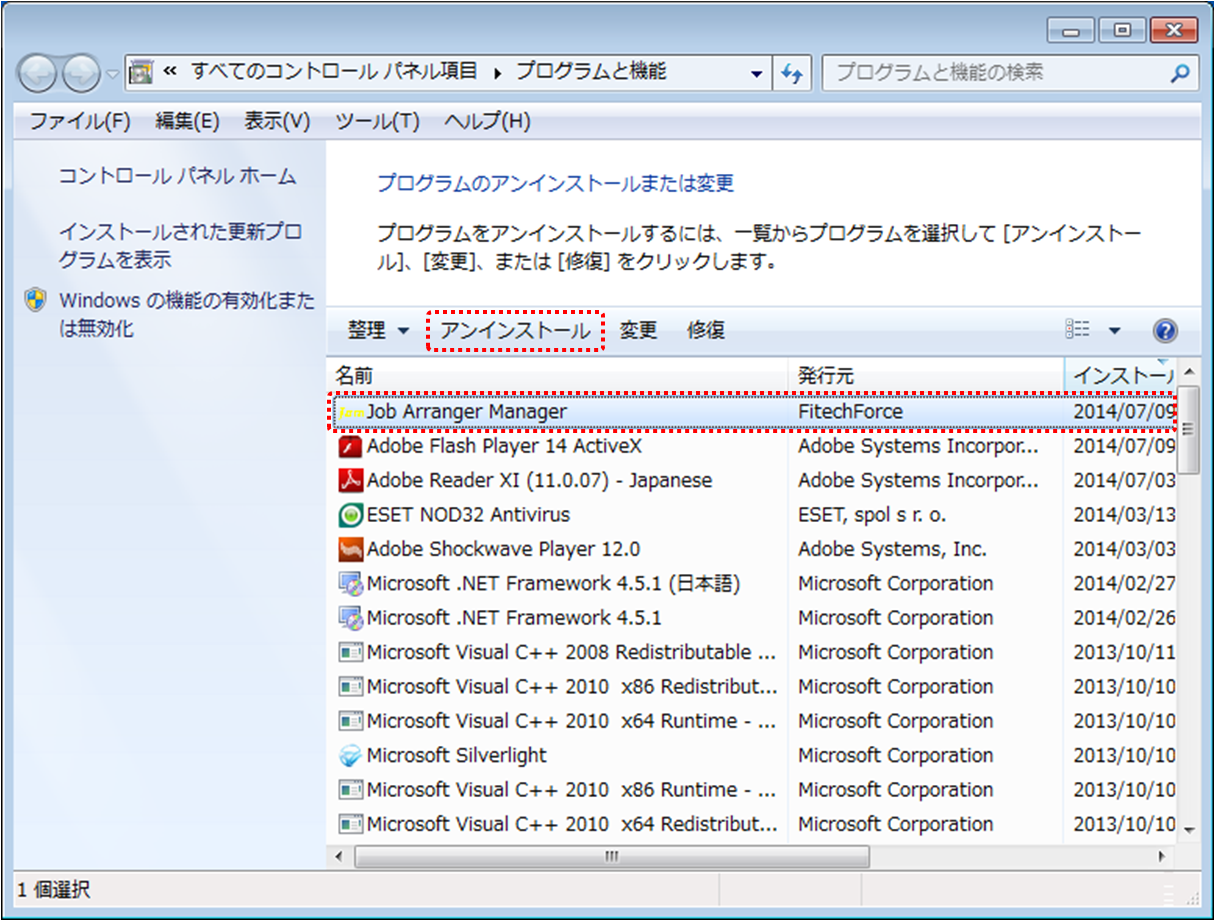1215x921 pixels.
Task: Click the search magnifier icon
Action: click(x=1180, y=73)
